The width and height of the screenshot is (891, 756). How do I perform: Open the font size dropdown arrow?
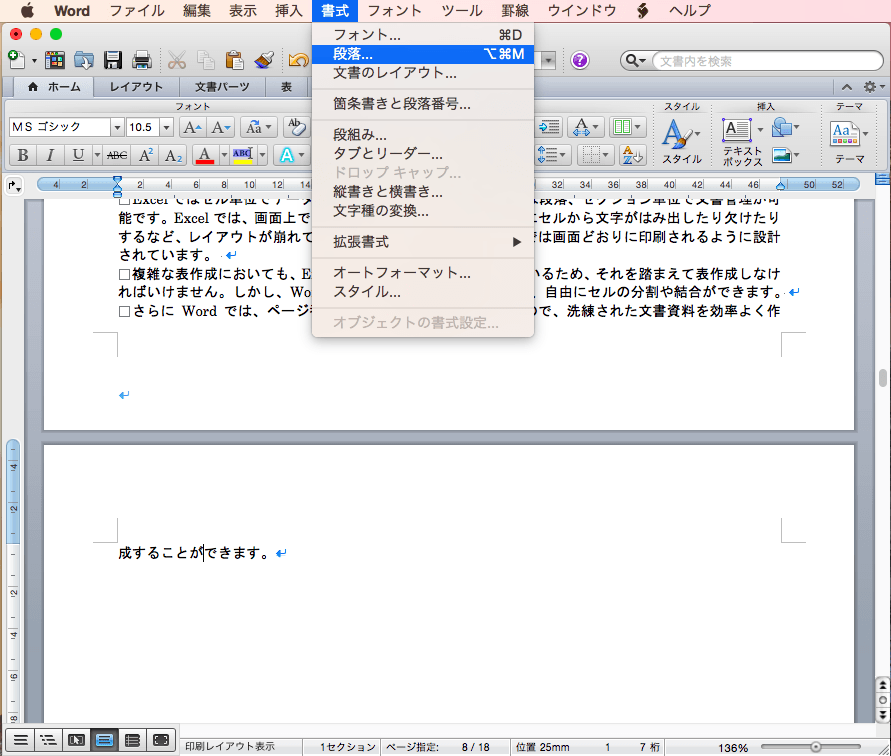pos(166,127)
